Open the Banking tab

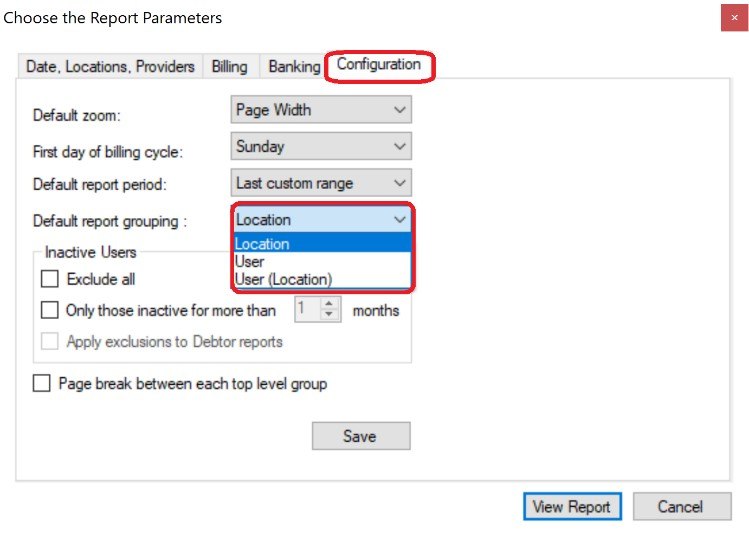(294, 66)
